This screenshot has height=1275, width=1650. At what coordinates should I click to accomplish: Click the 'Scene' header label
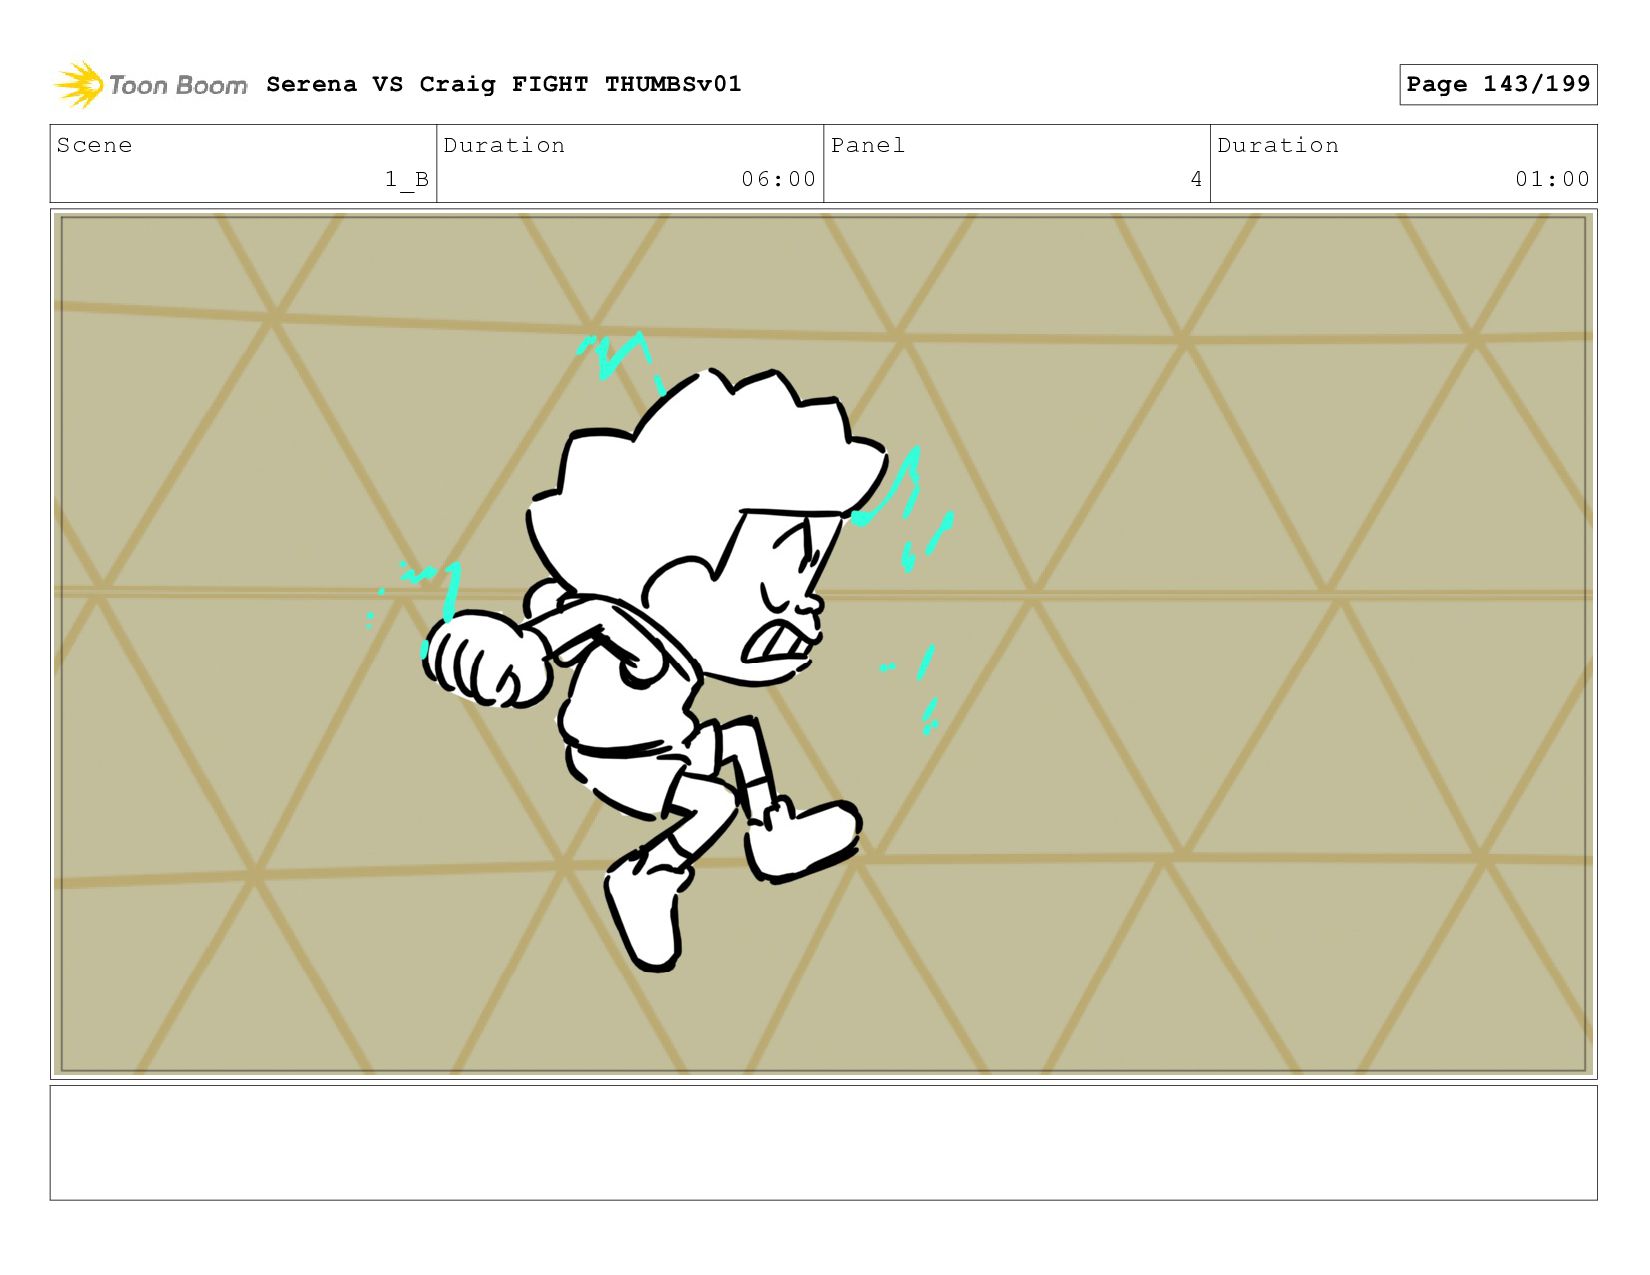pyautogui.click(x=94, y=145)
